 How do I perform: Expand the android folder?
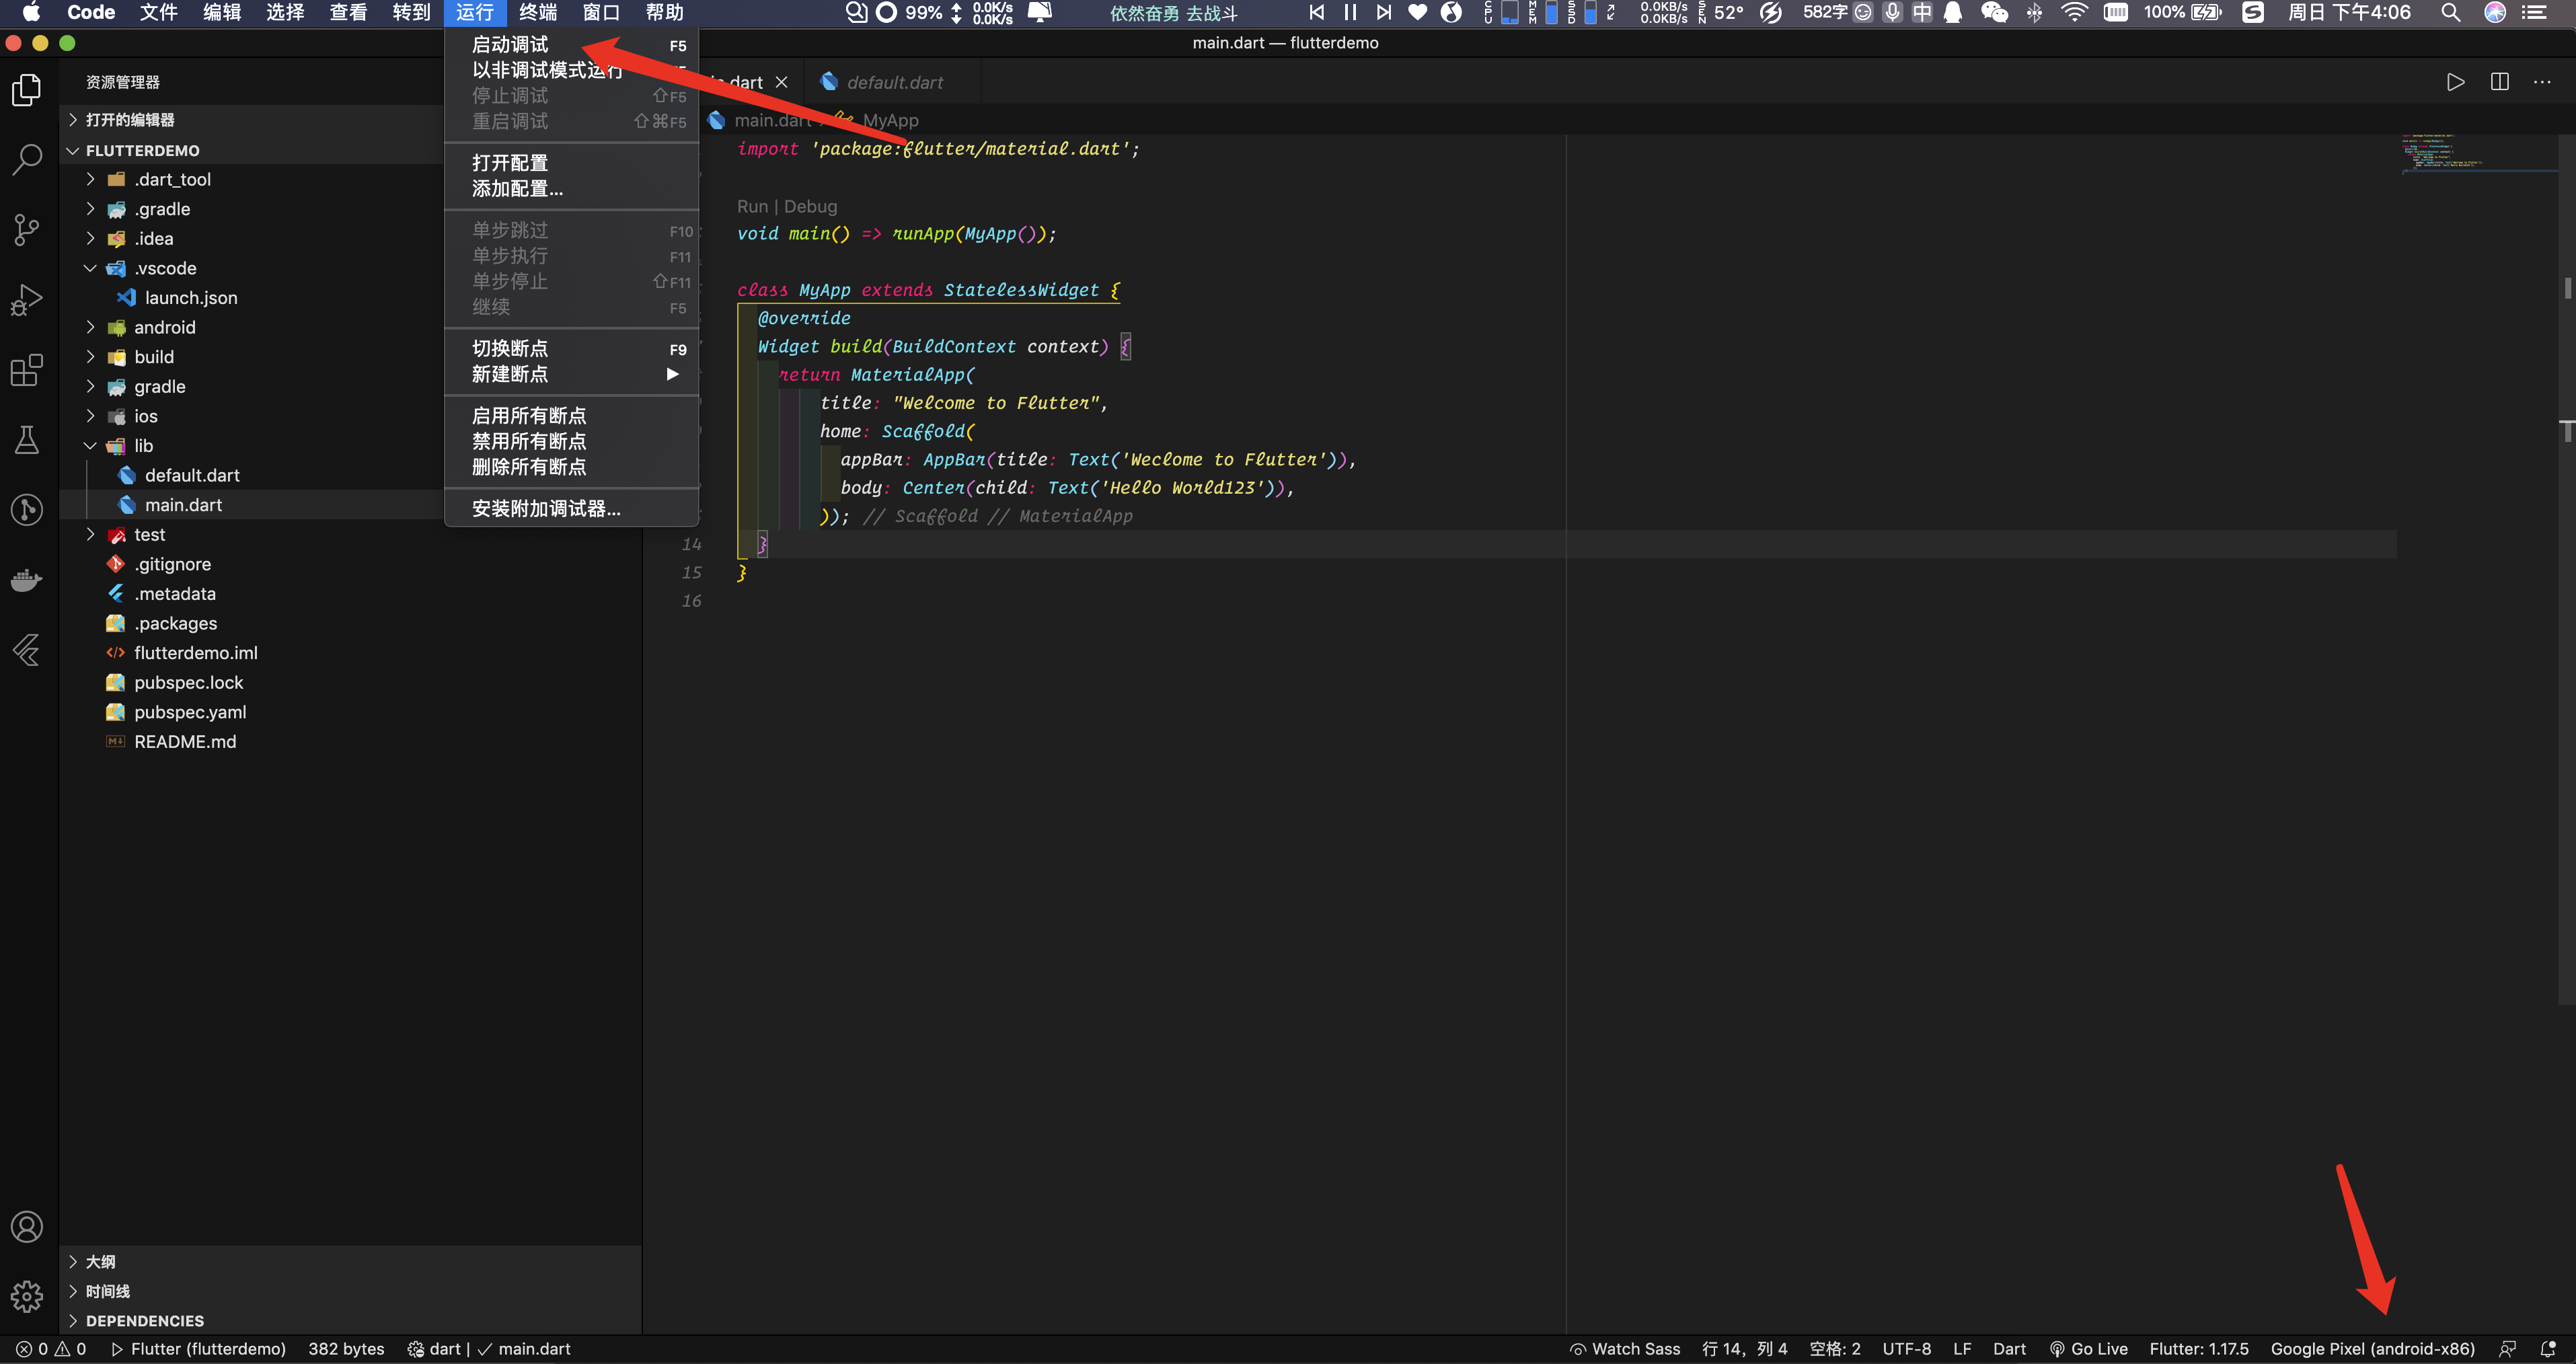[165, 327]
